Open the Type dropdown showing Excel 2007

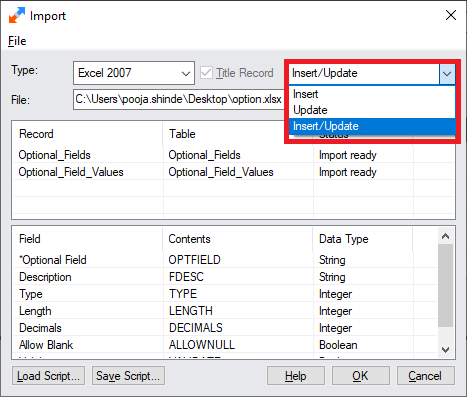point(134,73)
